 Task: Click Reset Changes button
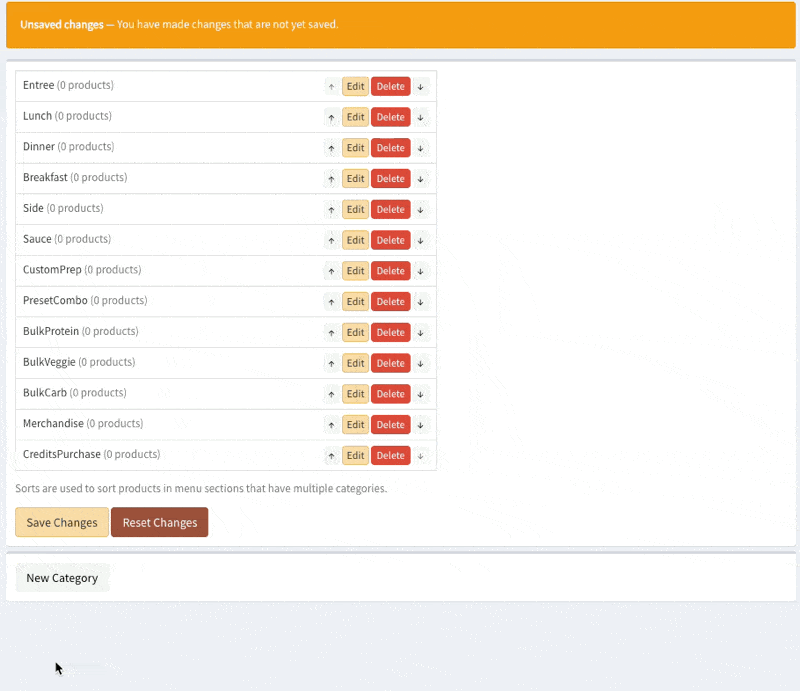coord(160,522)
